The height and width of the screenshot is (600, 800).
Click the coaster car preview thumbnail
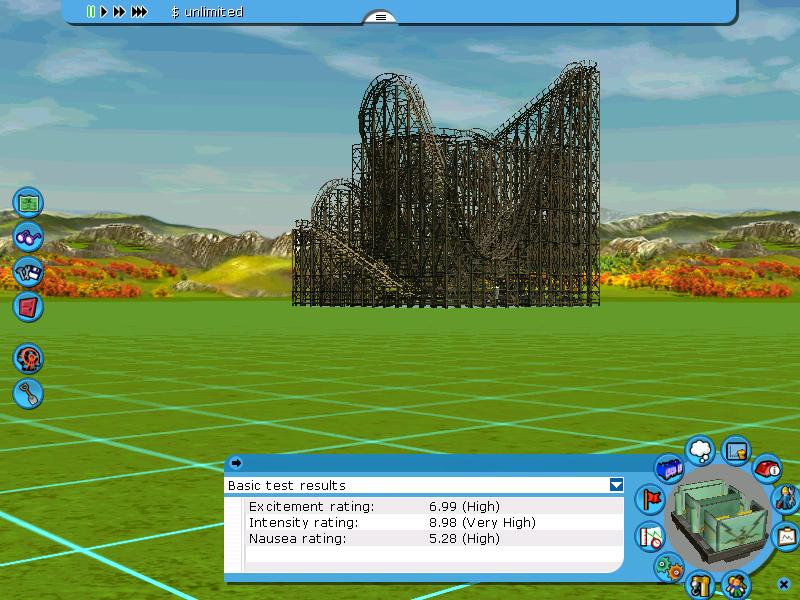click(x=719, y=518)
